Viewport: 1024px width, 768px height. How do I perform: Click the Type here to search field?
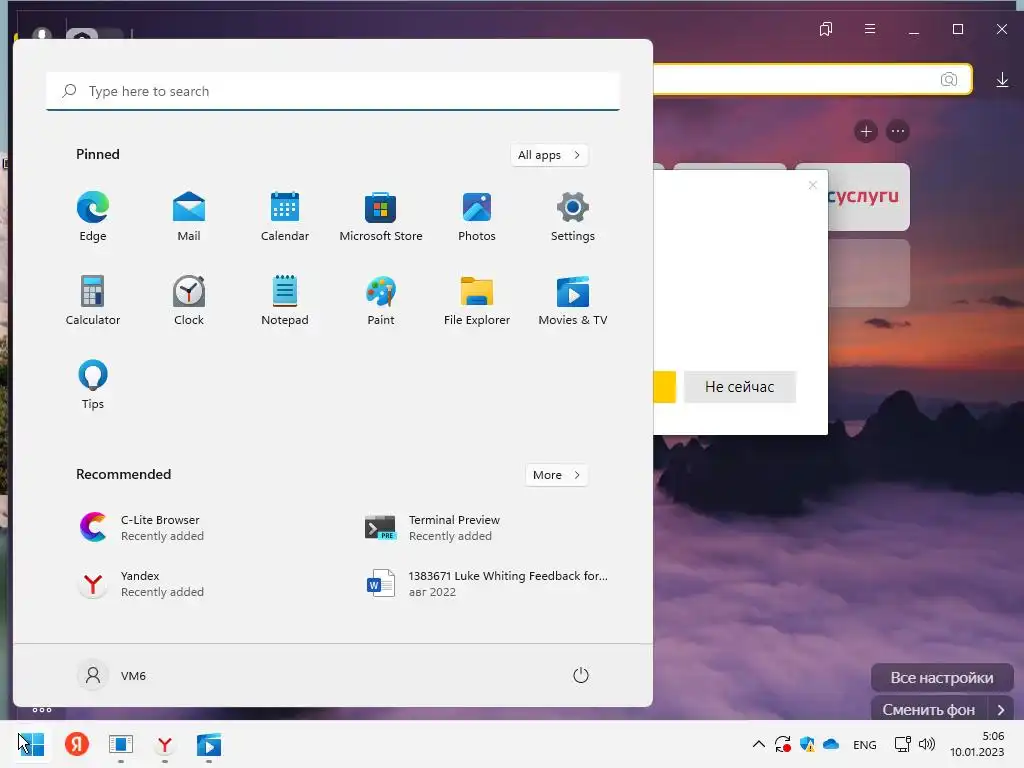coord(333,91)
